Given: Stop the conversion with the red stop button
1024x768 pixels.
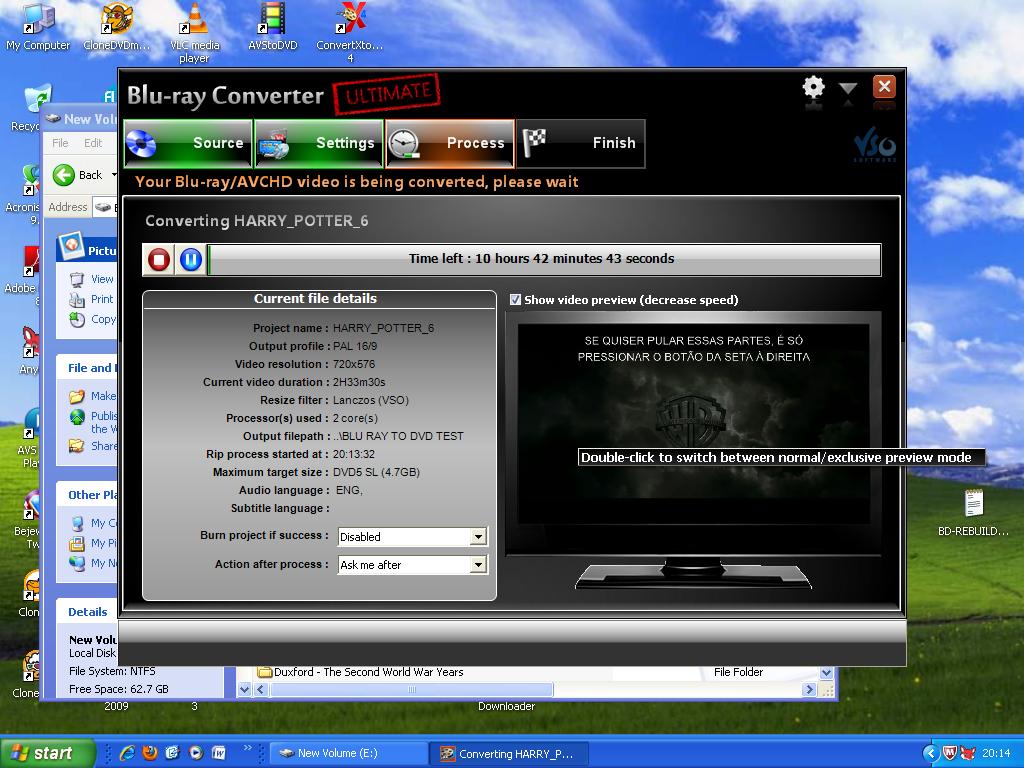Looking at the screenshot, I should 159,259.
